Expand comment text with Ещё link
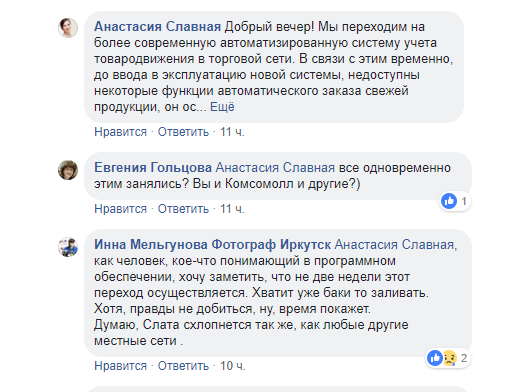The image size is (511, 392). coord(222,107)
